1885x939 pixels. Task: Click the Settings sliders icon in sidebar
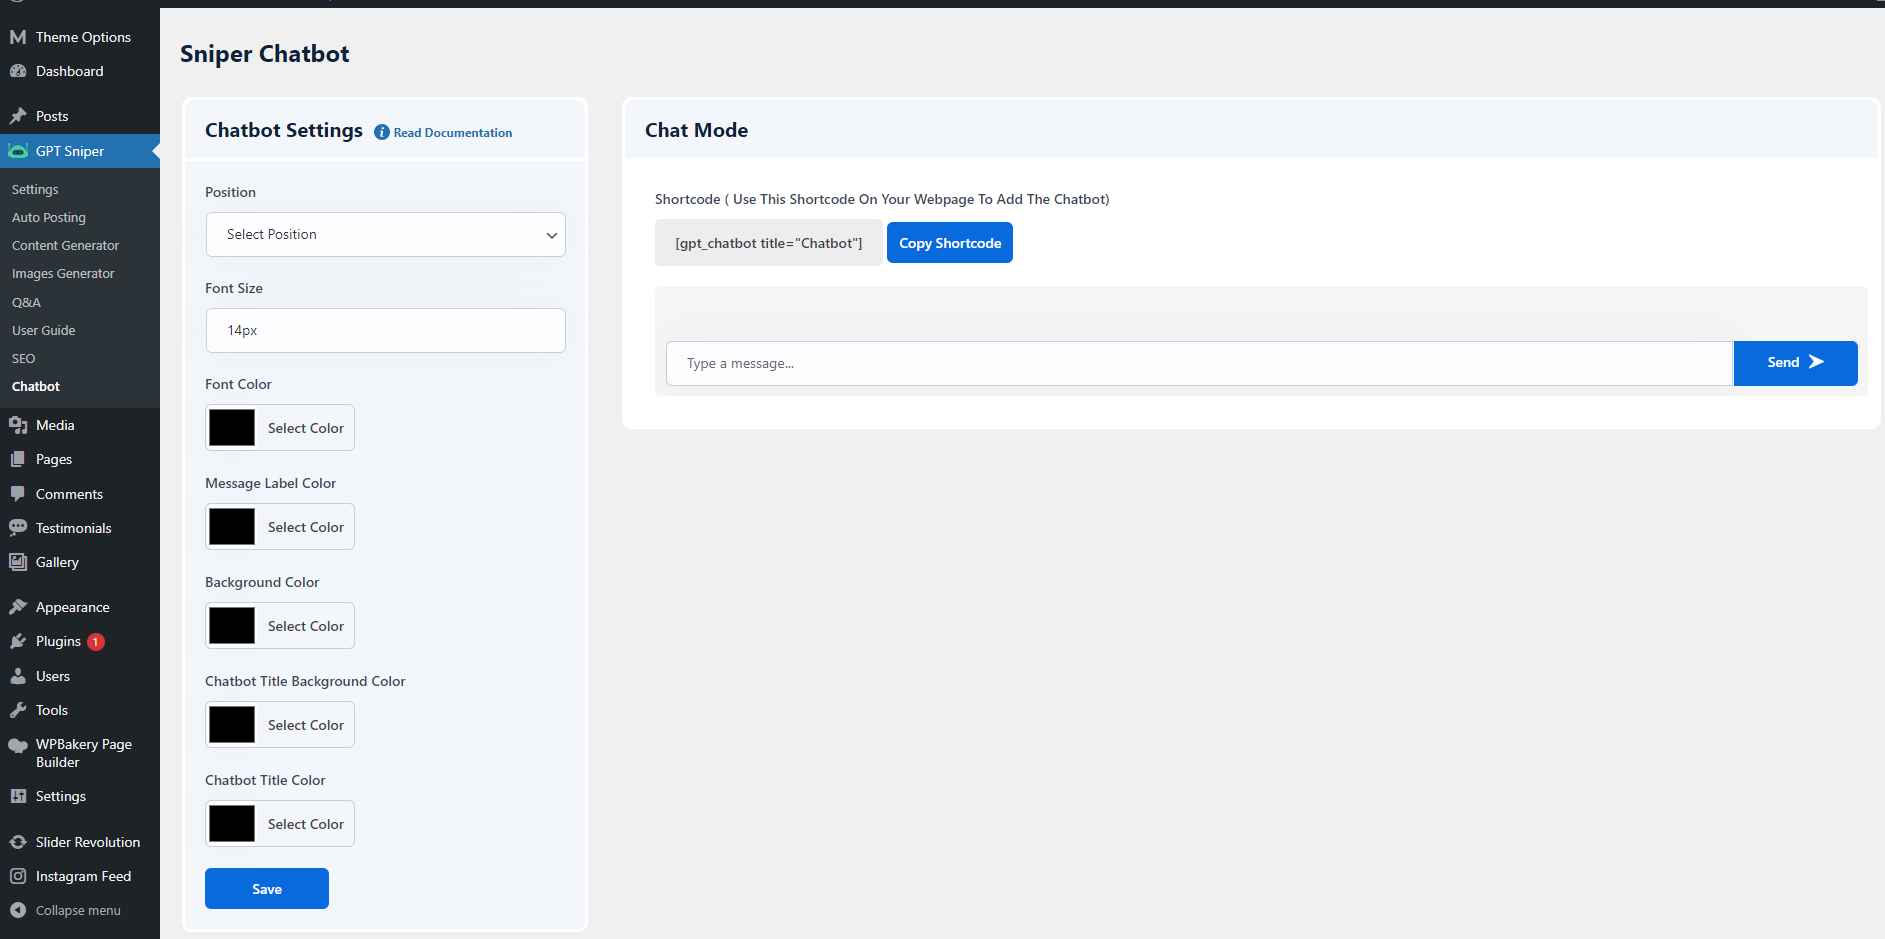pyautogui.click(x=18, y=796)
